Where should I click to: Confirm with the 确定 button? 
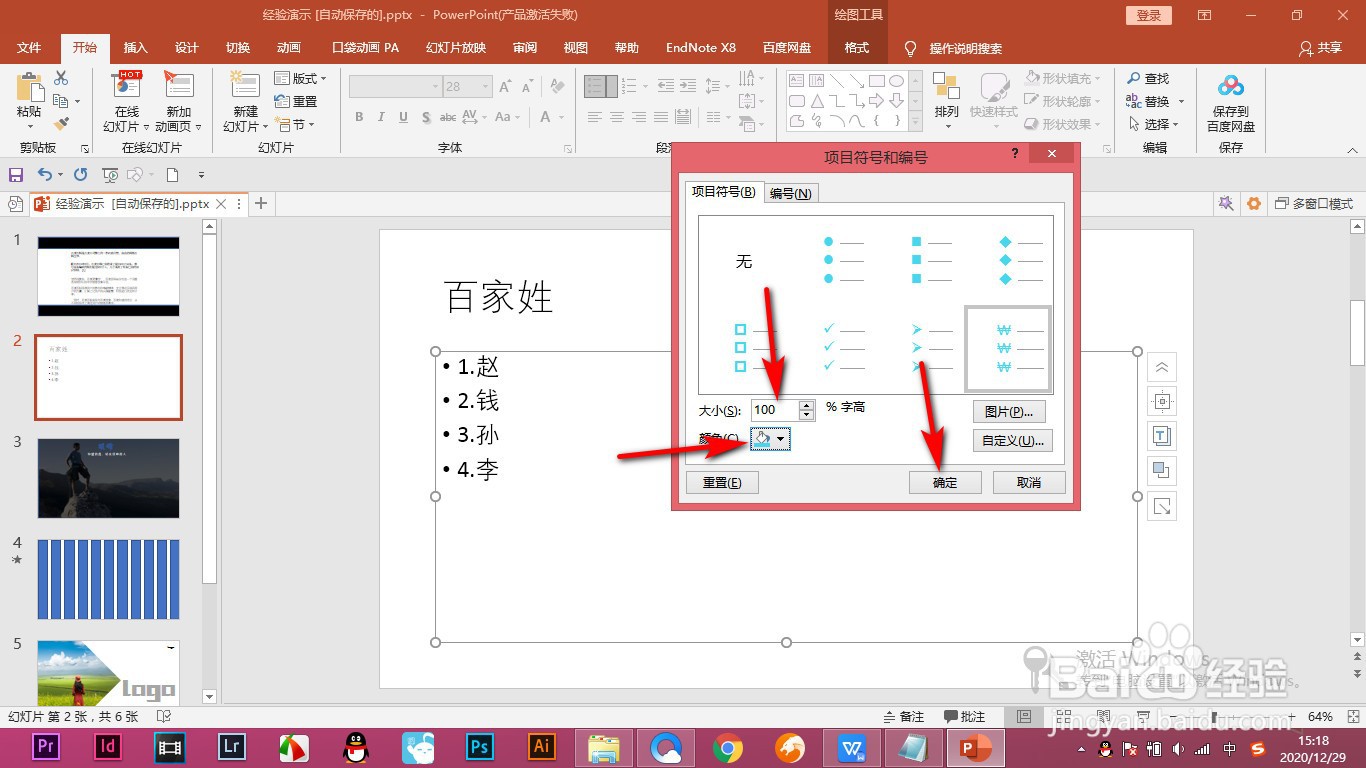(944, 482)
